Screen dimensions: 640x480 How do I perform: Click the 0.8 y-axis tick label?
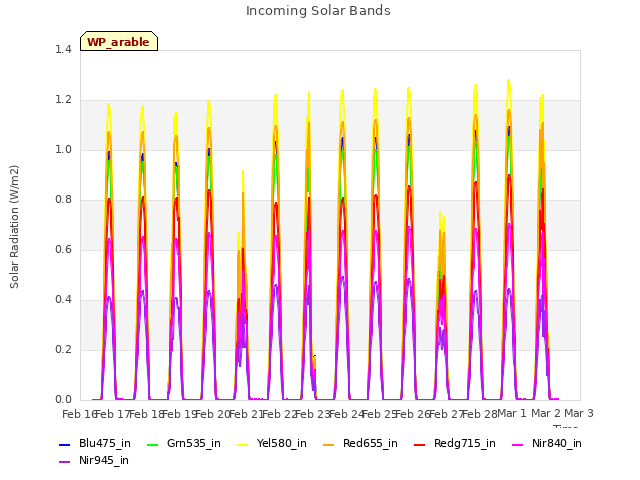click(x=63, y=200)
